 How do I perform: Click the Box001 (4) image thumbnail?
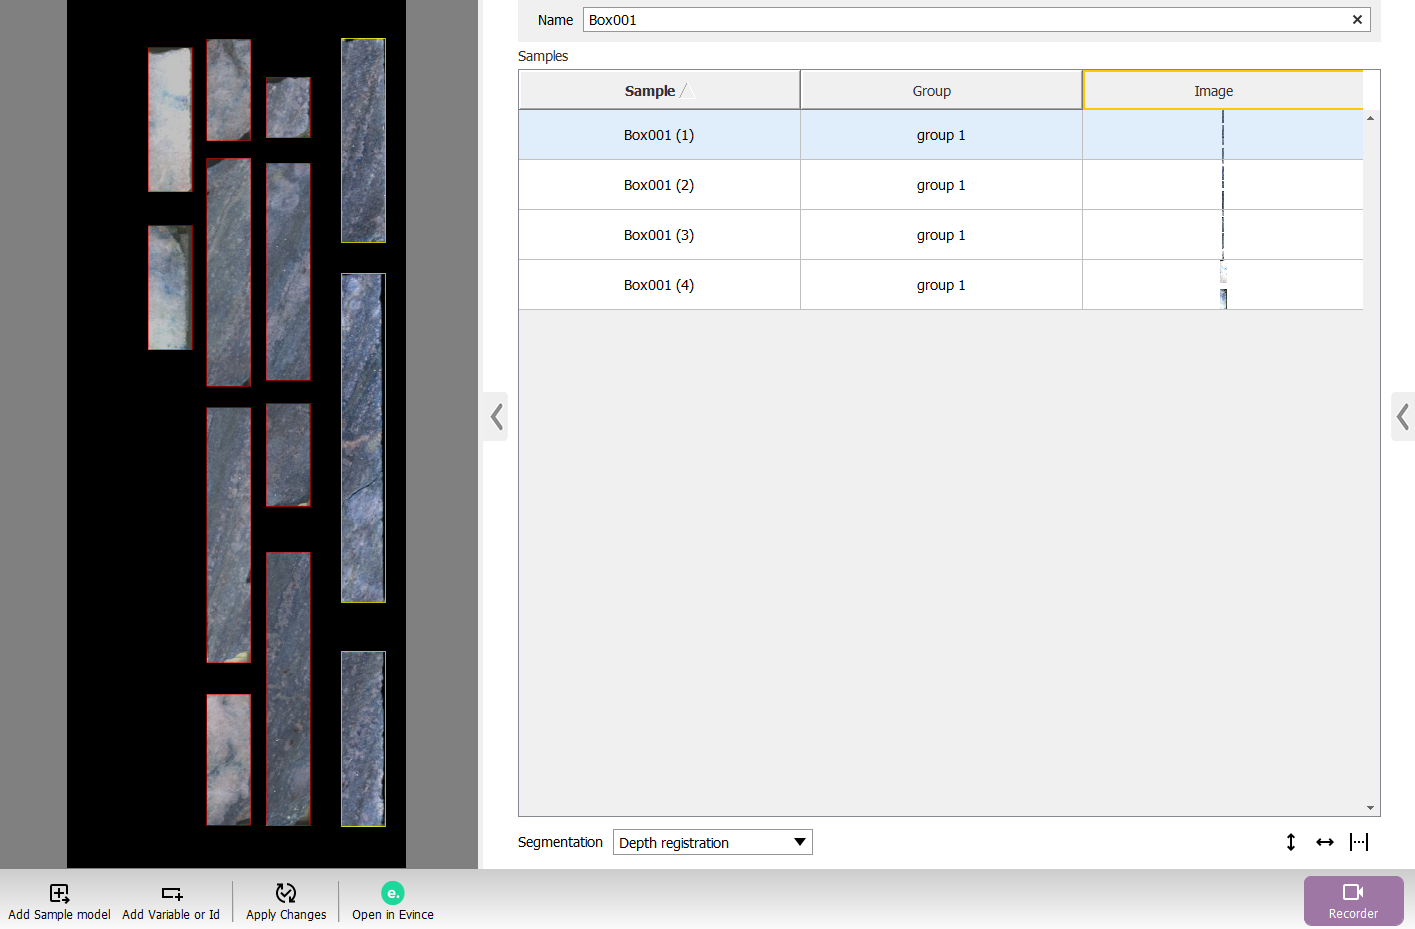(1223, 285)
